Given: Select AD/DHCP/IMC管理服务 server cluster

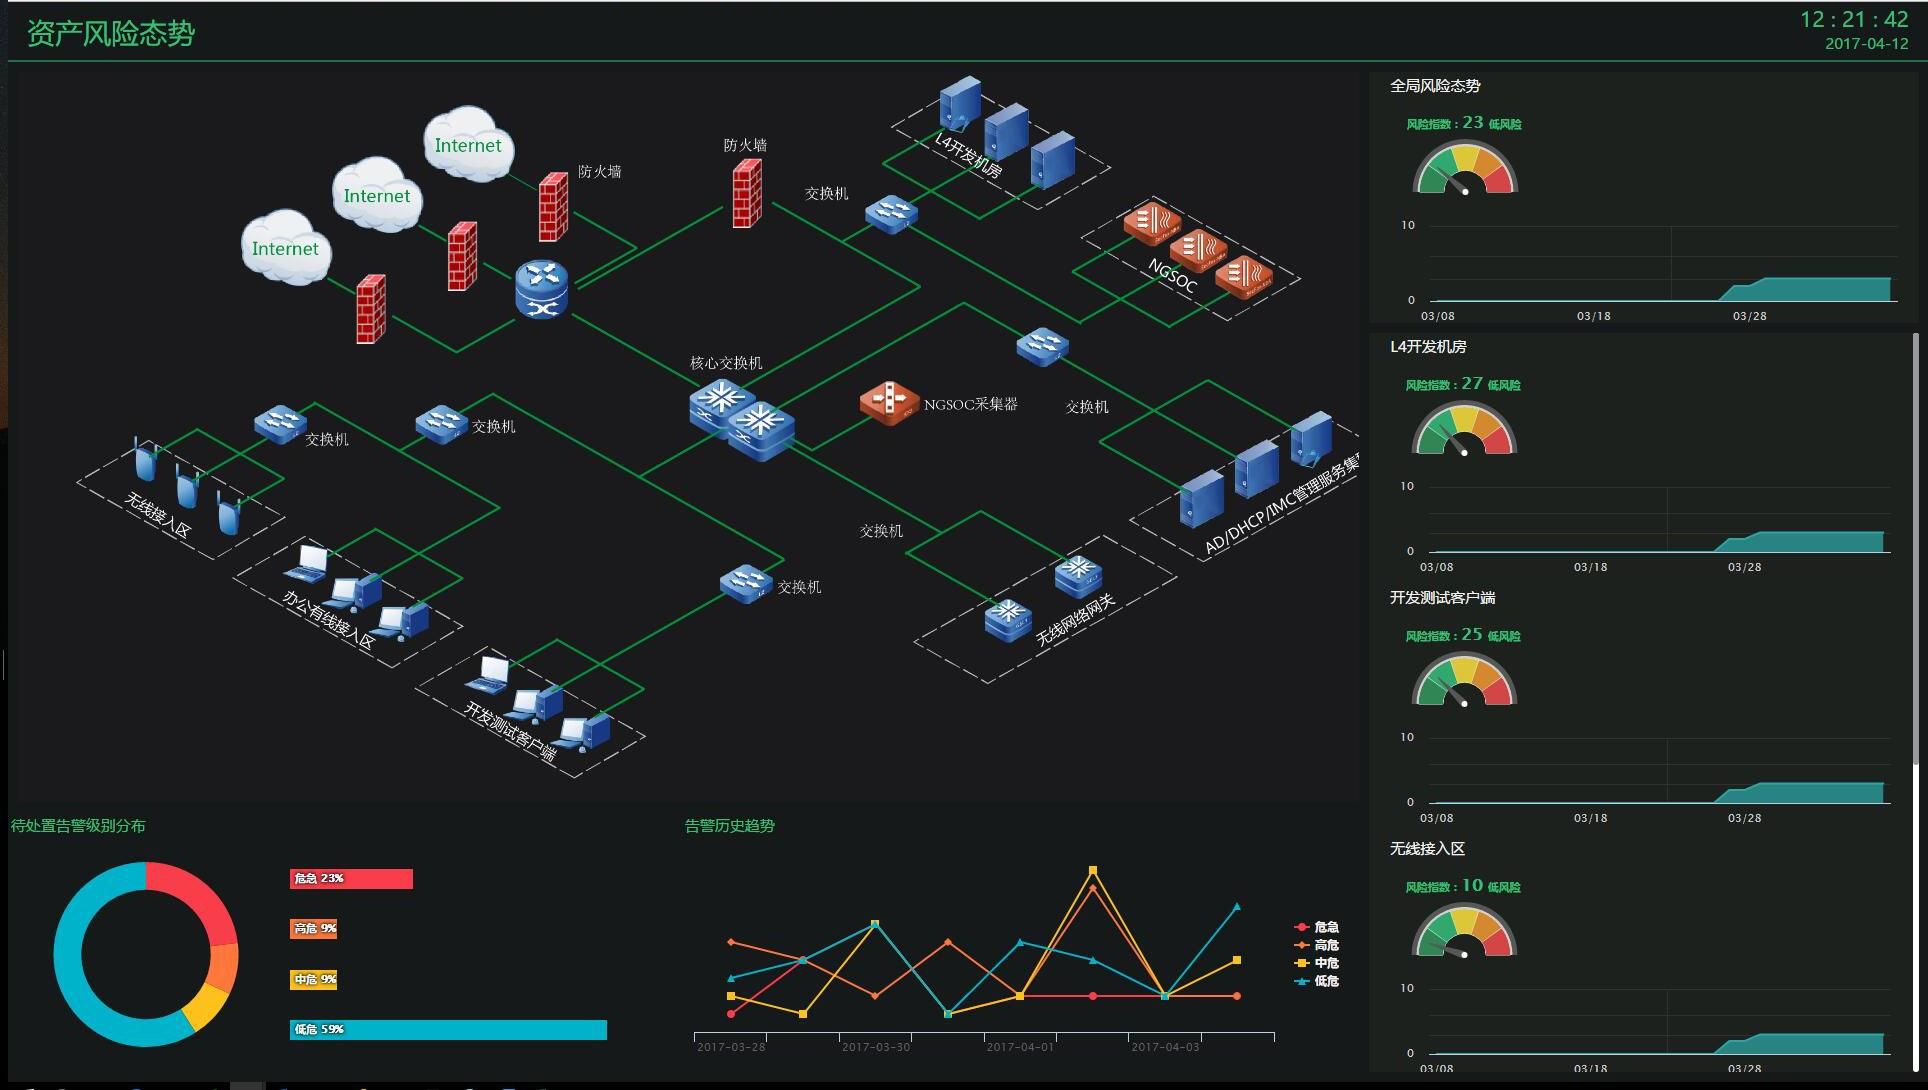Looking at the screenshot, I should point(1256,469).
